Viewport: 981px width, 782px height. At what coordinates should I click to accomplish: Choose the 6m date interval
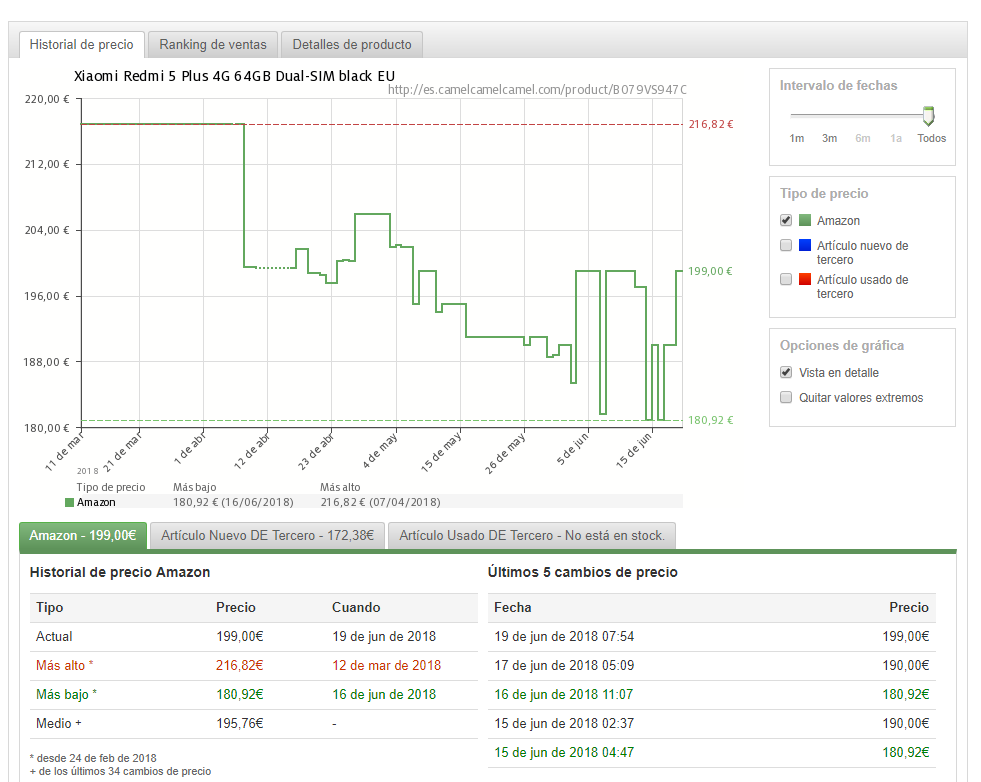[x=863, y=138]
